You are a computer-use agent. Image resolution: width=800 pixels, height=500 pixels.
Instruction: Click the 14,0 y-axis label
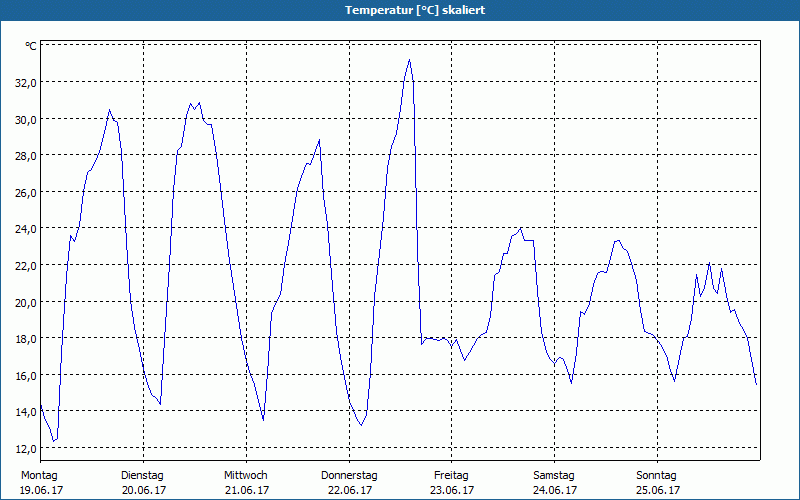(x=26, y=412)
